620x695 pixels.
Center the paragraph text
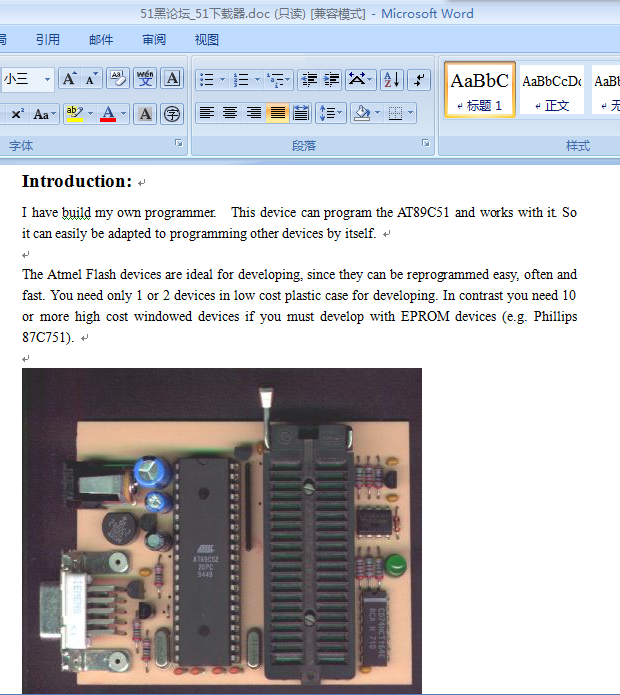(230, 113)
